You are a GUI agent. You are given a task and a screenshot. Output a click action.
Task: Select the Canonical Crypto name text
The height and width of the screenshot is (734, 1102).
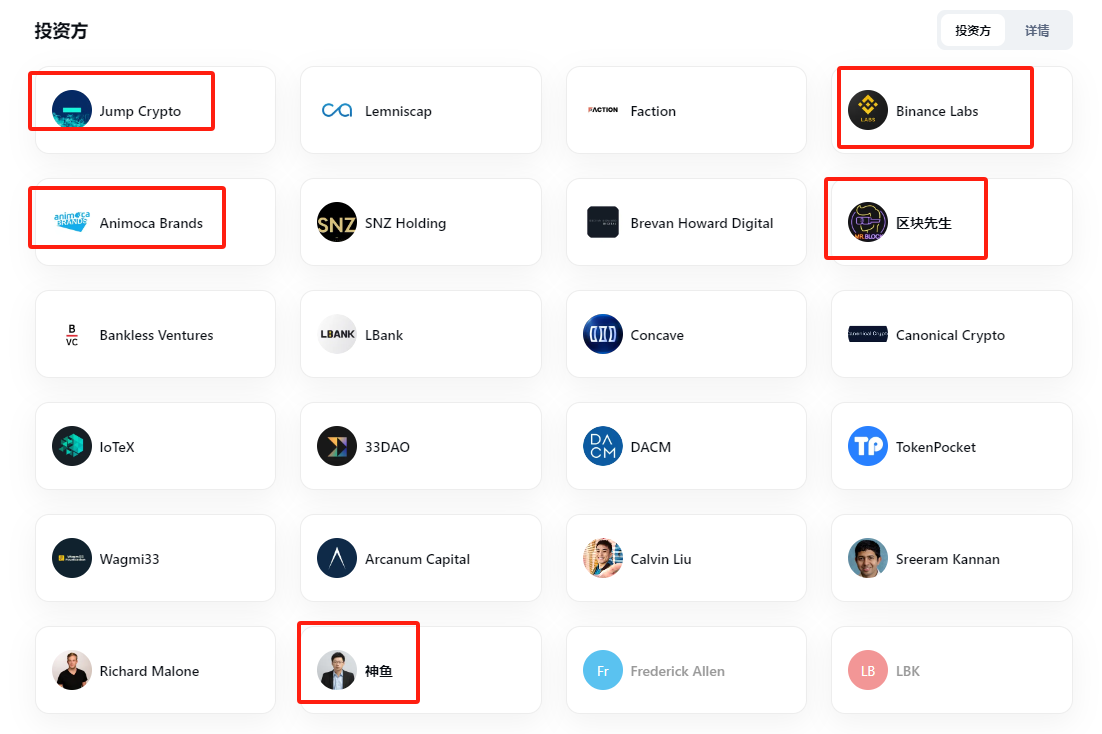950,335
